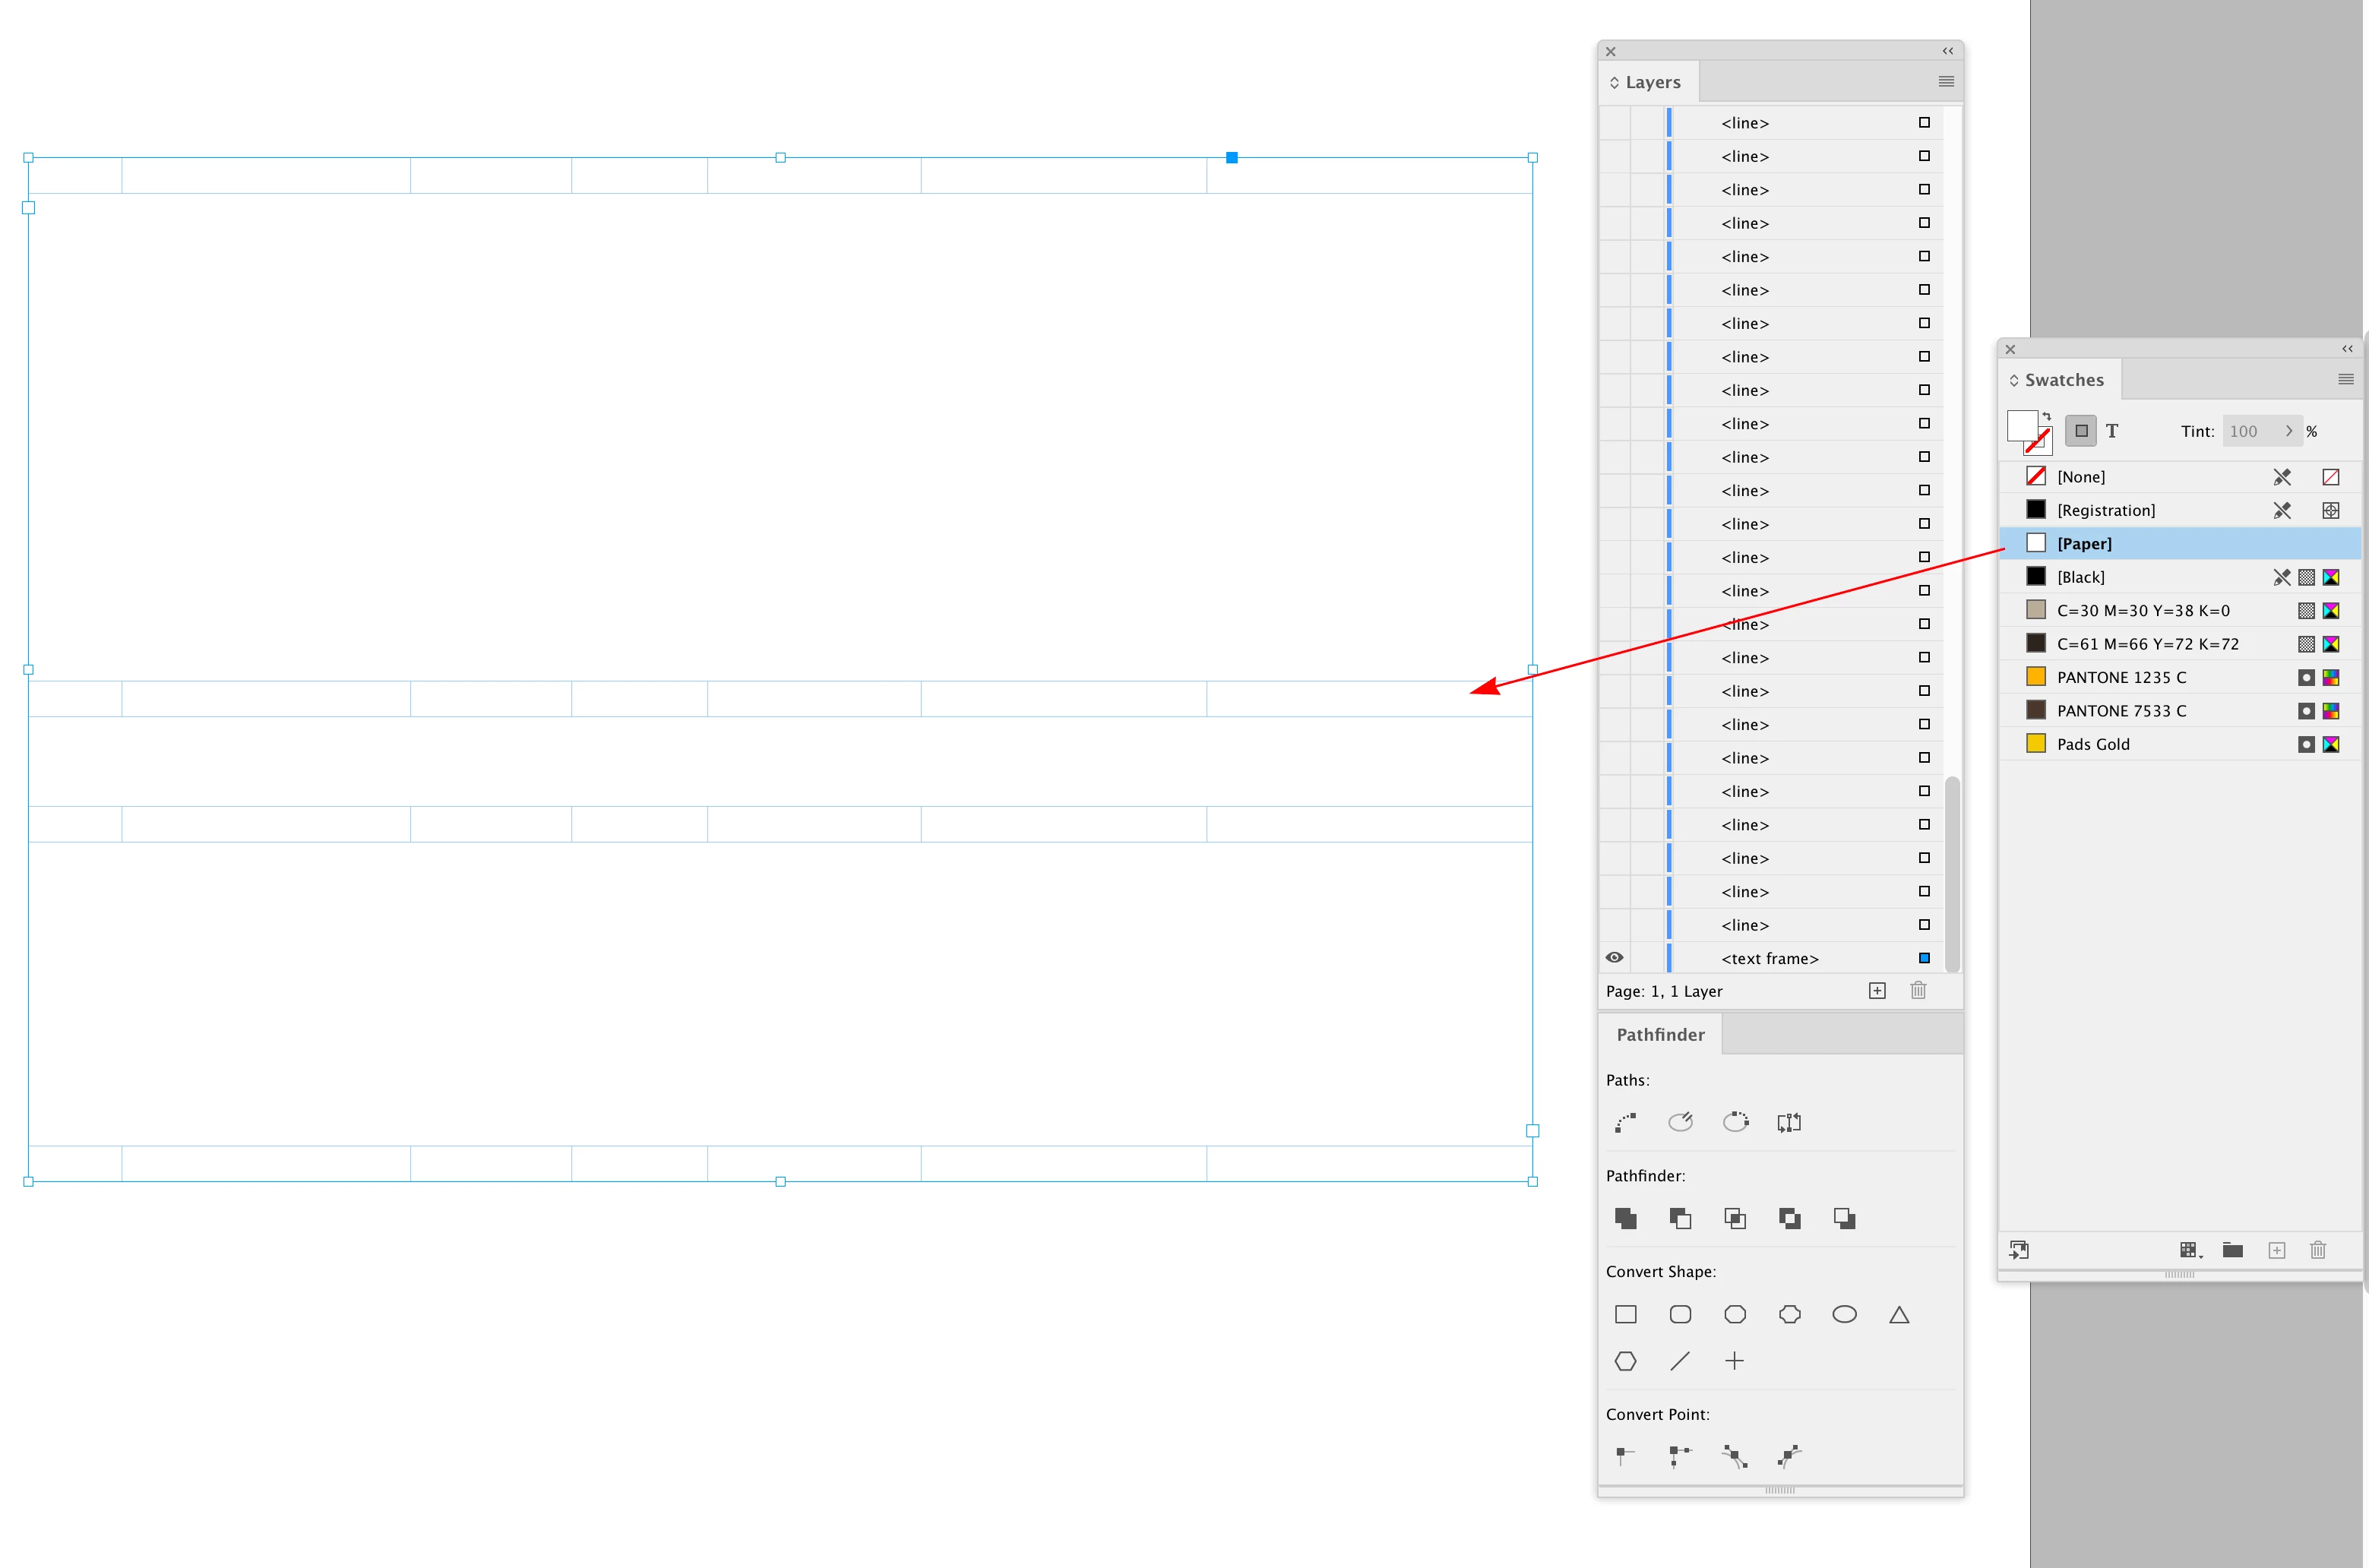Select Formatting affects text T toggle
Viewport: 2369px width, 1568px height.
click(2112, 431)
